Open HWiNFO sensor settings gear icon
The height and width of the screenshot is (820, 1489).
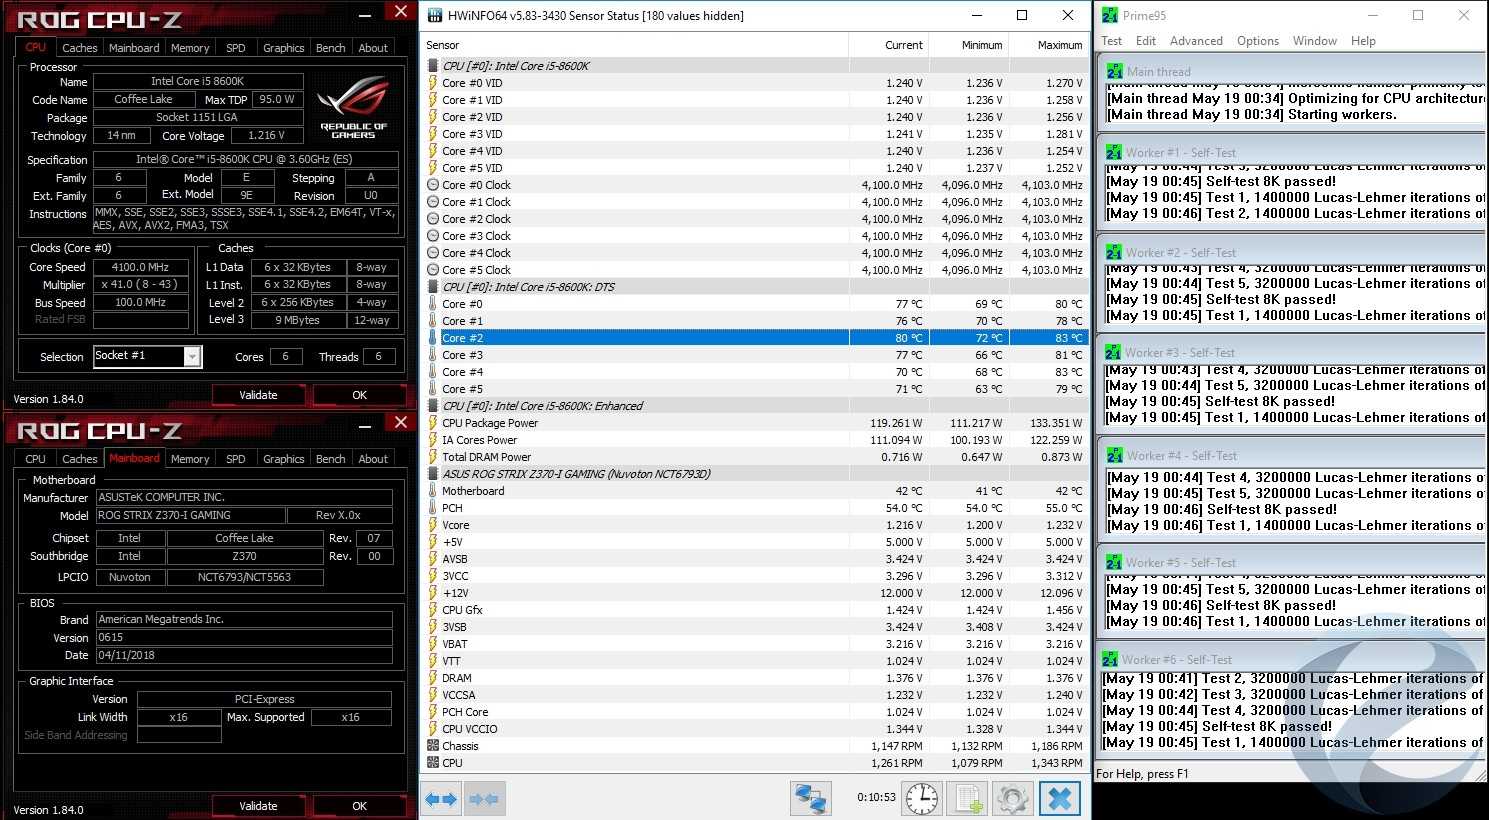[1012, 799]
